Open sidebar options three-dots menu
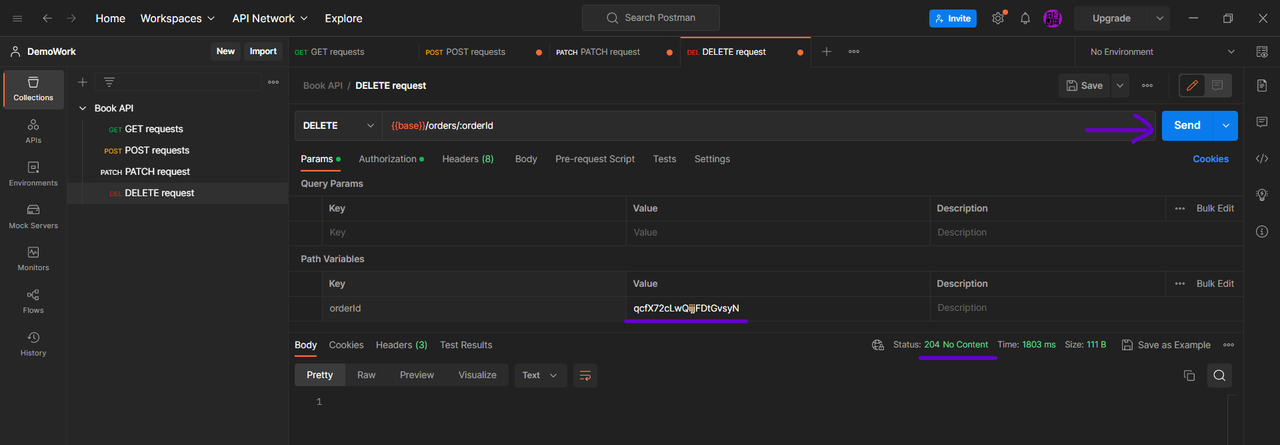Image resolution: width=1280 pixels, height=445 pixels. click(x=273, y=82)
